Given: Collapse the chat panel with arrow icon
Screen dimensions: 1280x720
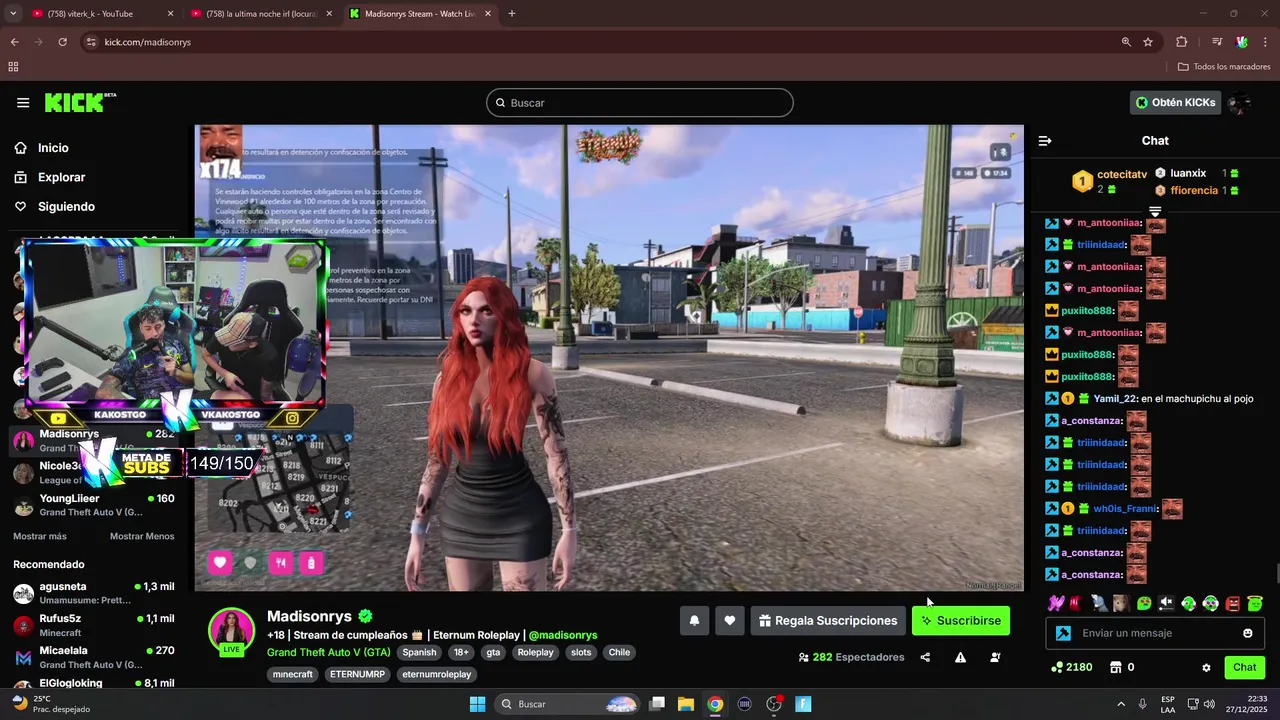Looking at the screenshot, I should click(1045, 141).
